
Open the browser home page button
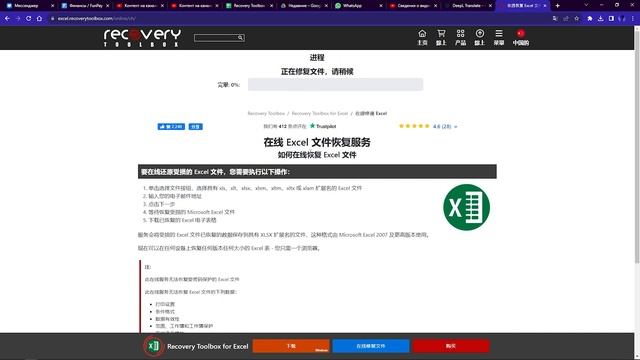click(39, 18)
